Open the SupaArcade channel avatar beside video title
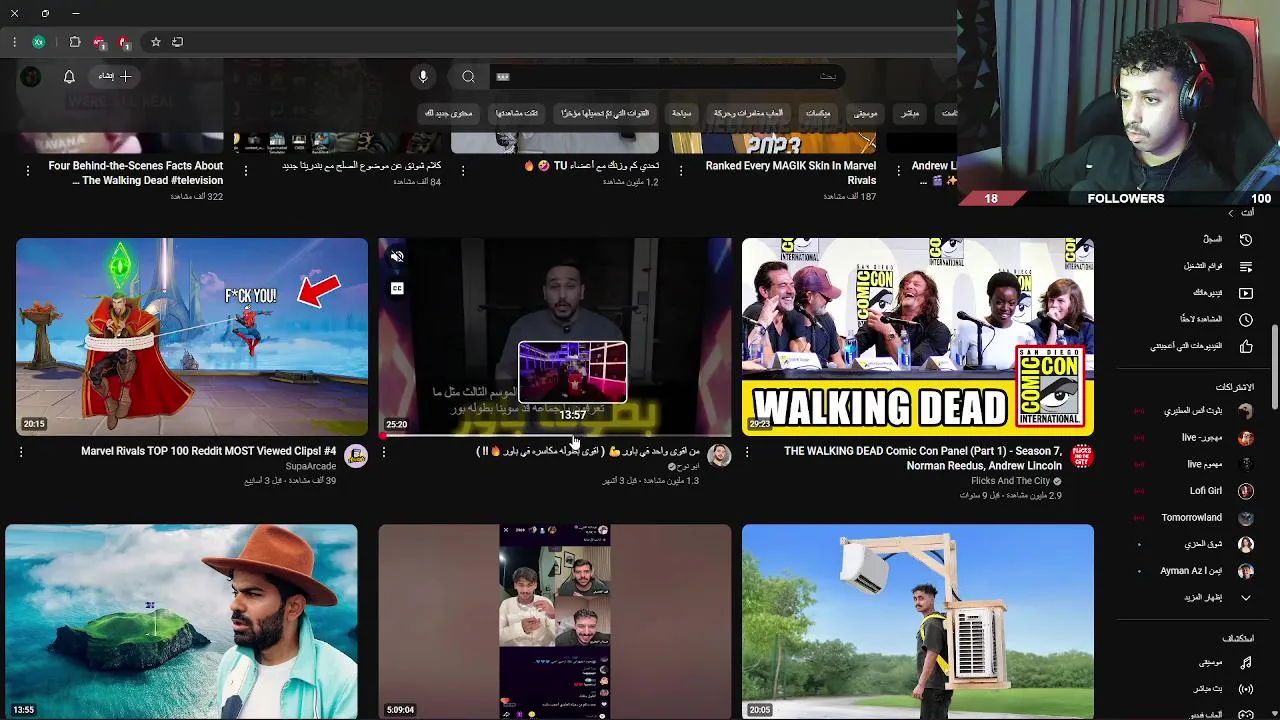Screen dimensions: 1280x720 [x=356, y=457]
